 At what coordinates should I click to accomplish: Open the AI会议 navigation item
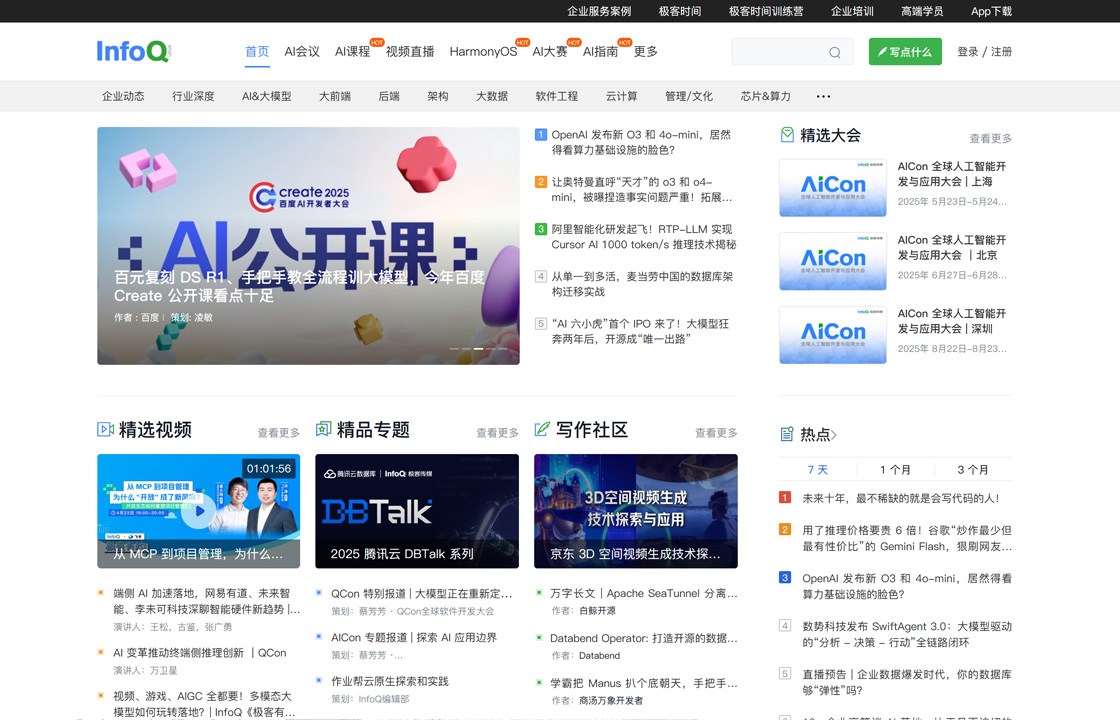point(302,51)
